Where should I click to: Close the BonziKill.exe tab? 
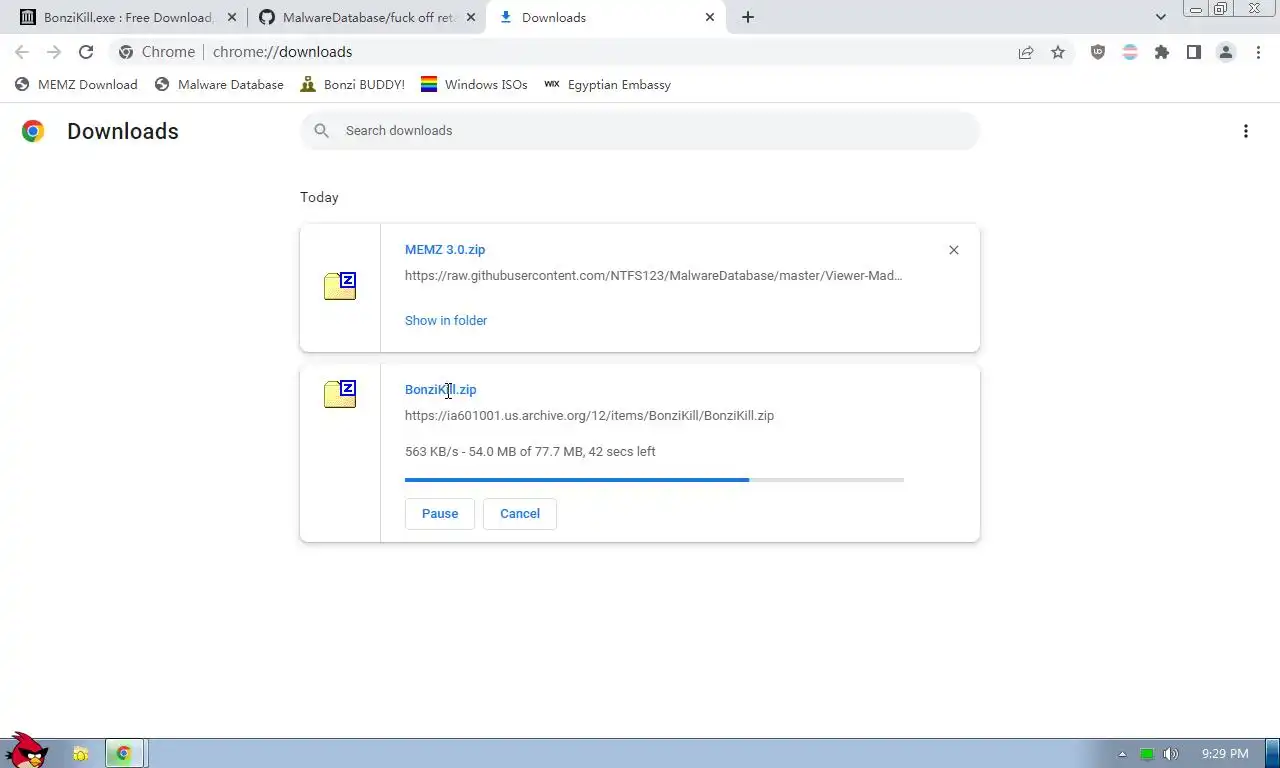(230, 17)
